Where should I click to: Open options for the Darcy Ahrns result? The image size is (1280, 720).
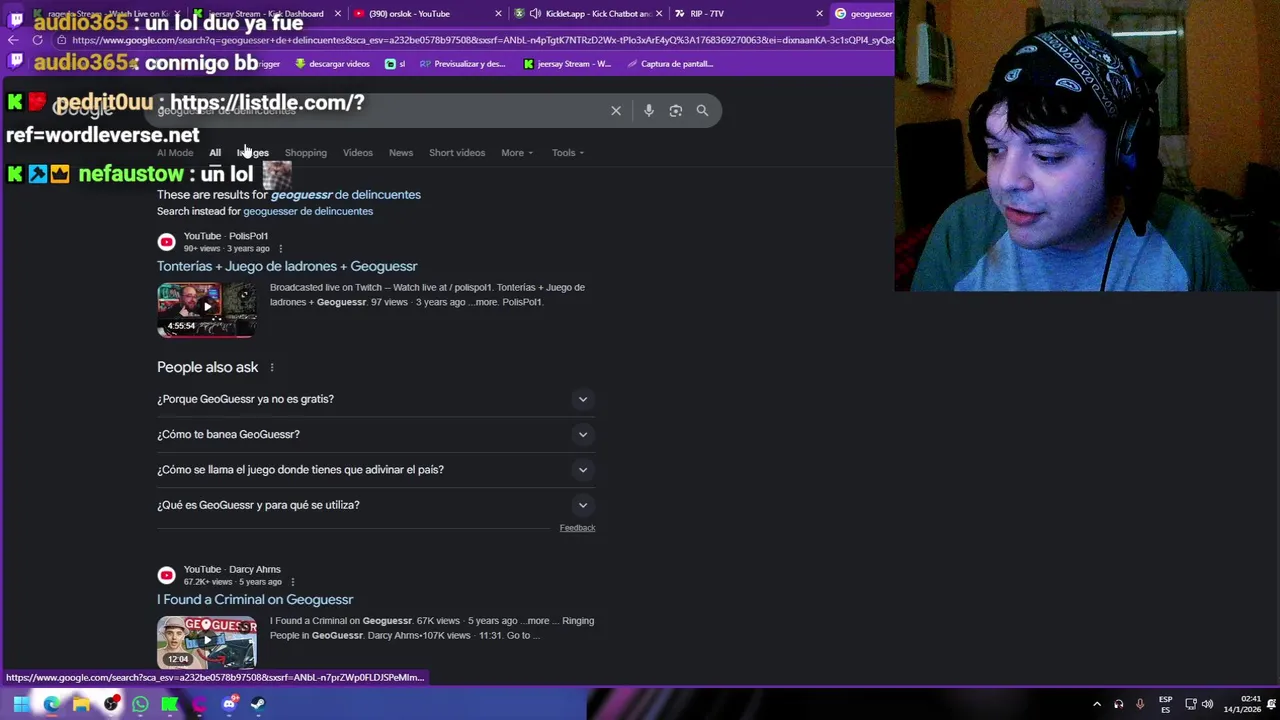point(292,582)
